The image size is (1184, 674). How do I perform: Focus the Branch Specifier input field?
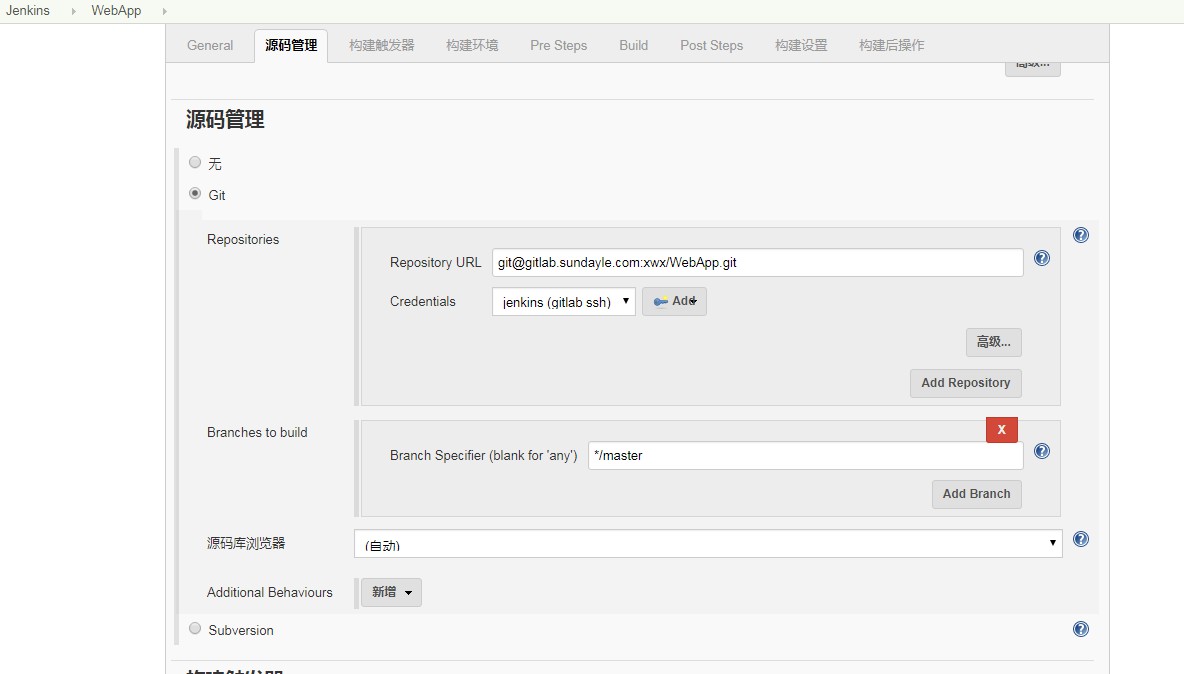805,455
